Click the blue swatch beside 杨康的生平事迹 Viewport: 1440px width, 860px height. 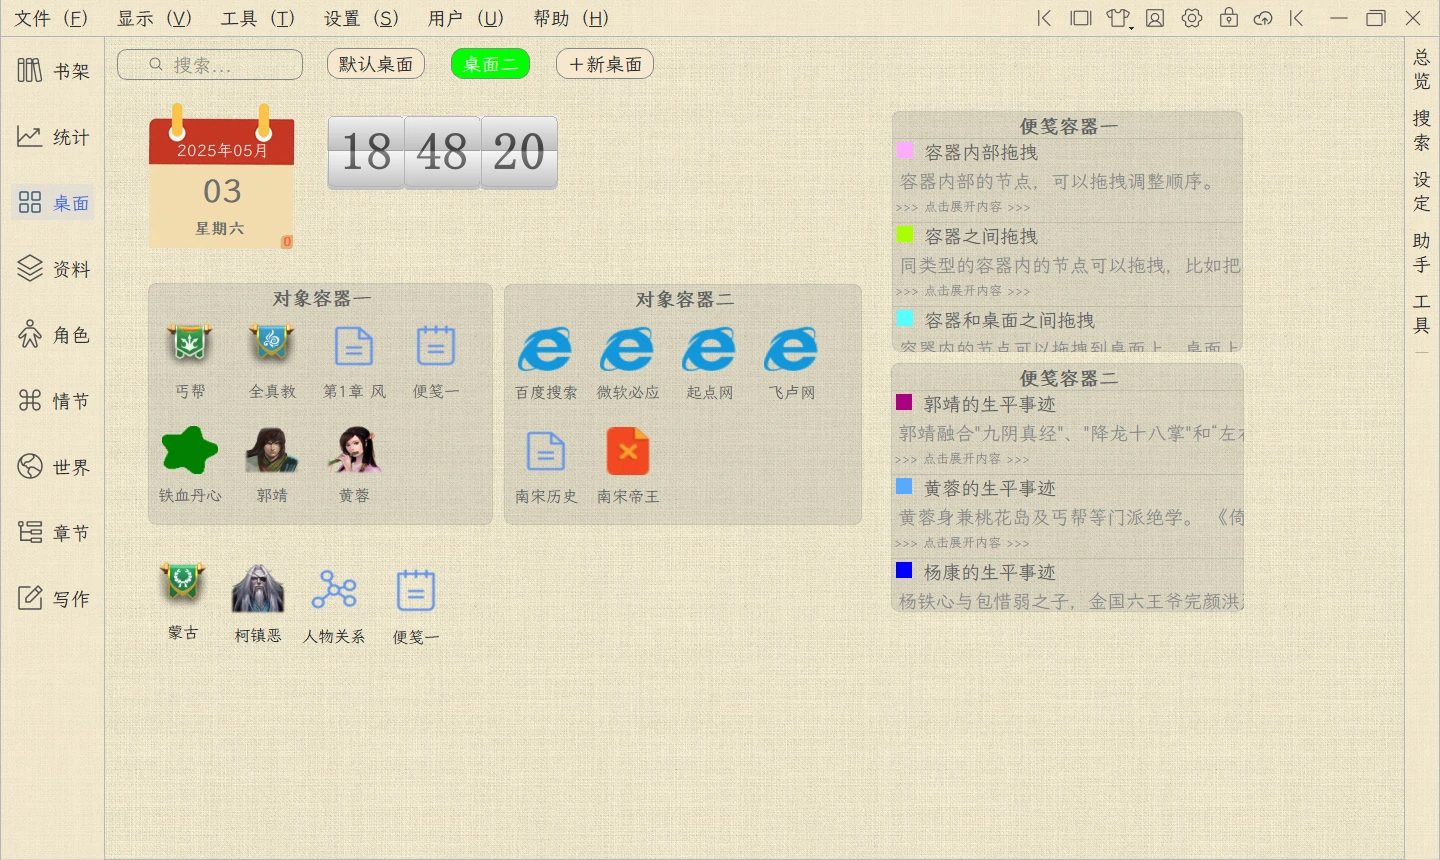click(x=904, y=570)
